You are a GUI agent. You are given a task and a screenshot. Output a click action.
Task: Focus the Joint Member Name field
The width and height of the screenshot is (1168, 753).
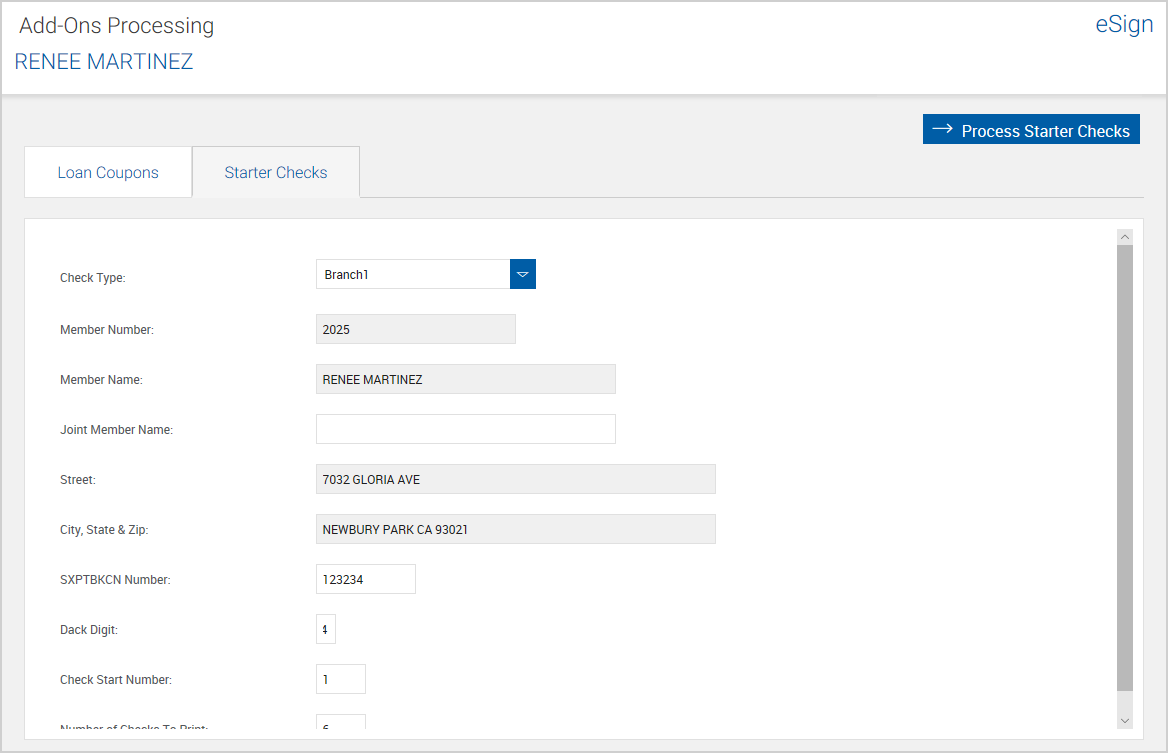pos(465,429)
